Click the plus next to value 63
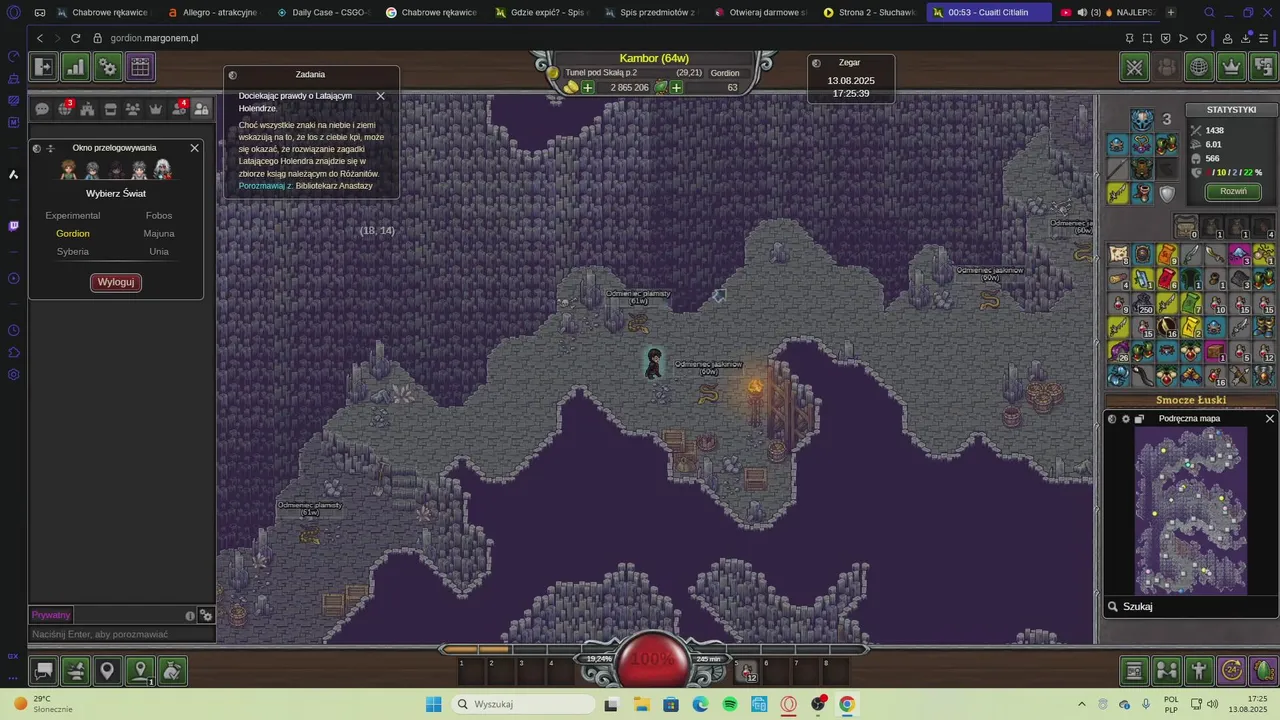Screen dimensions: 1280x720 [x=676, y=87]
